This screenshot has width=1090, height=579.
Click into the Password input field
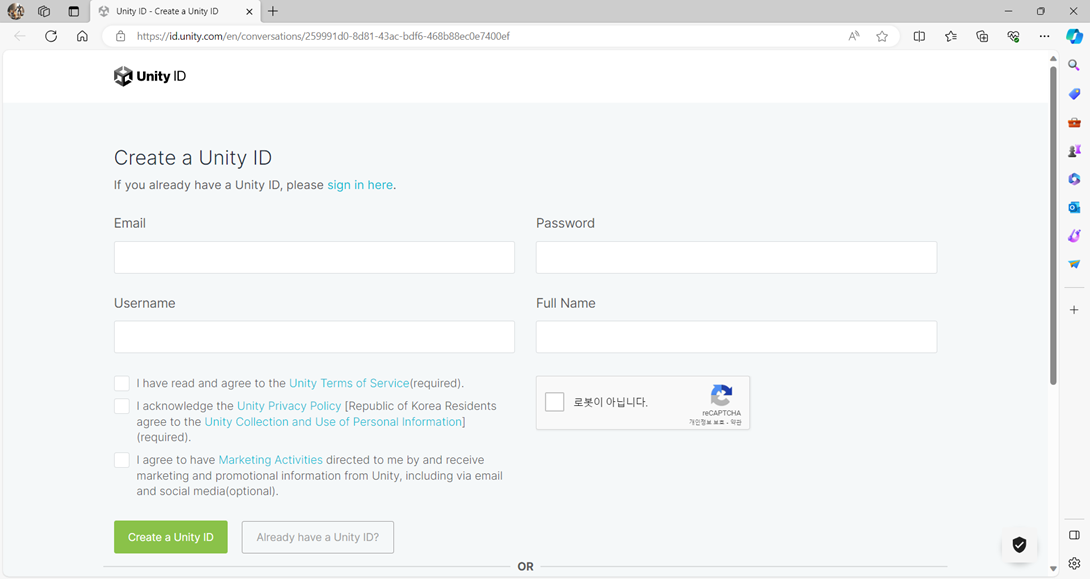tap(736, 257)
